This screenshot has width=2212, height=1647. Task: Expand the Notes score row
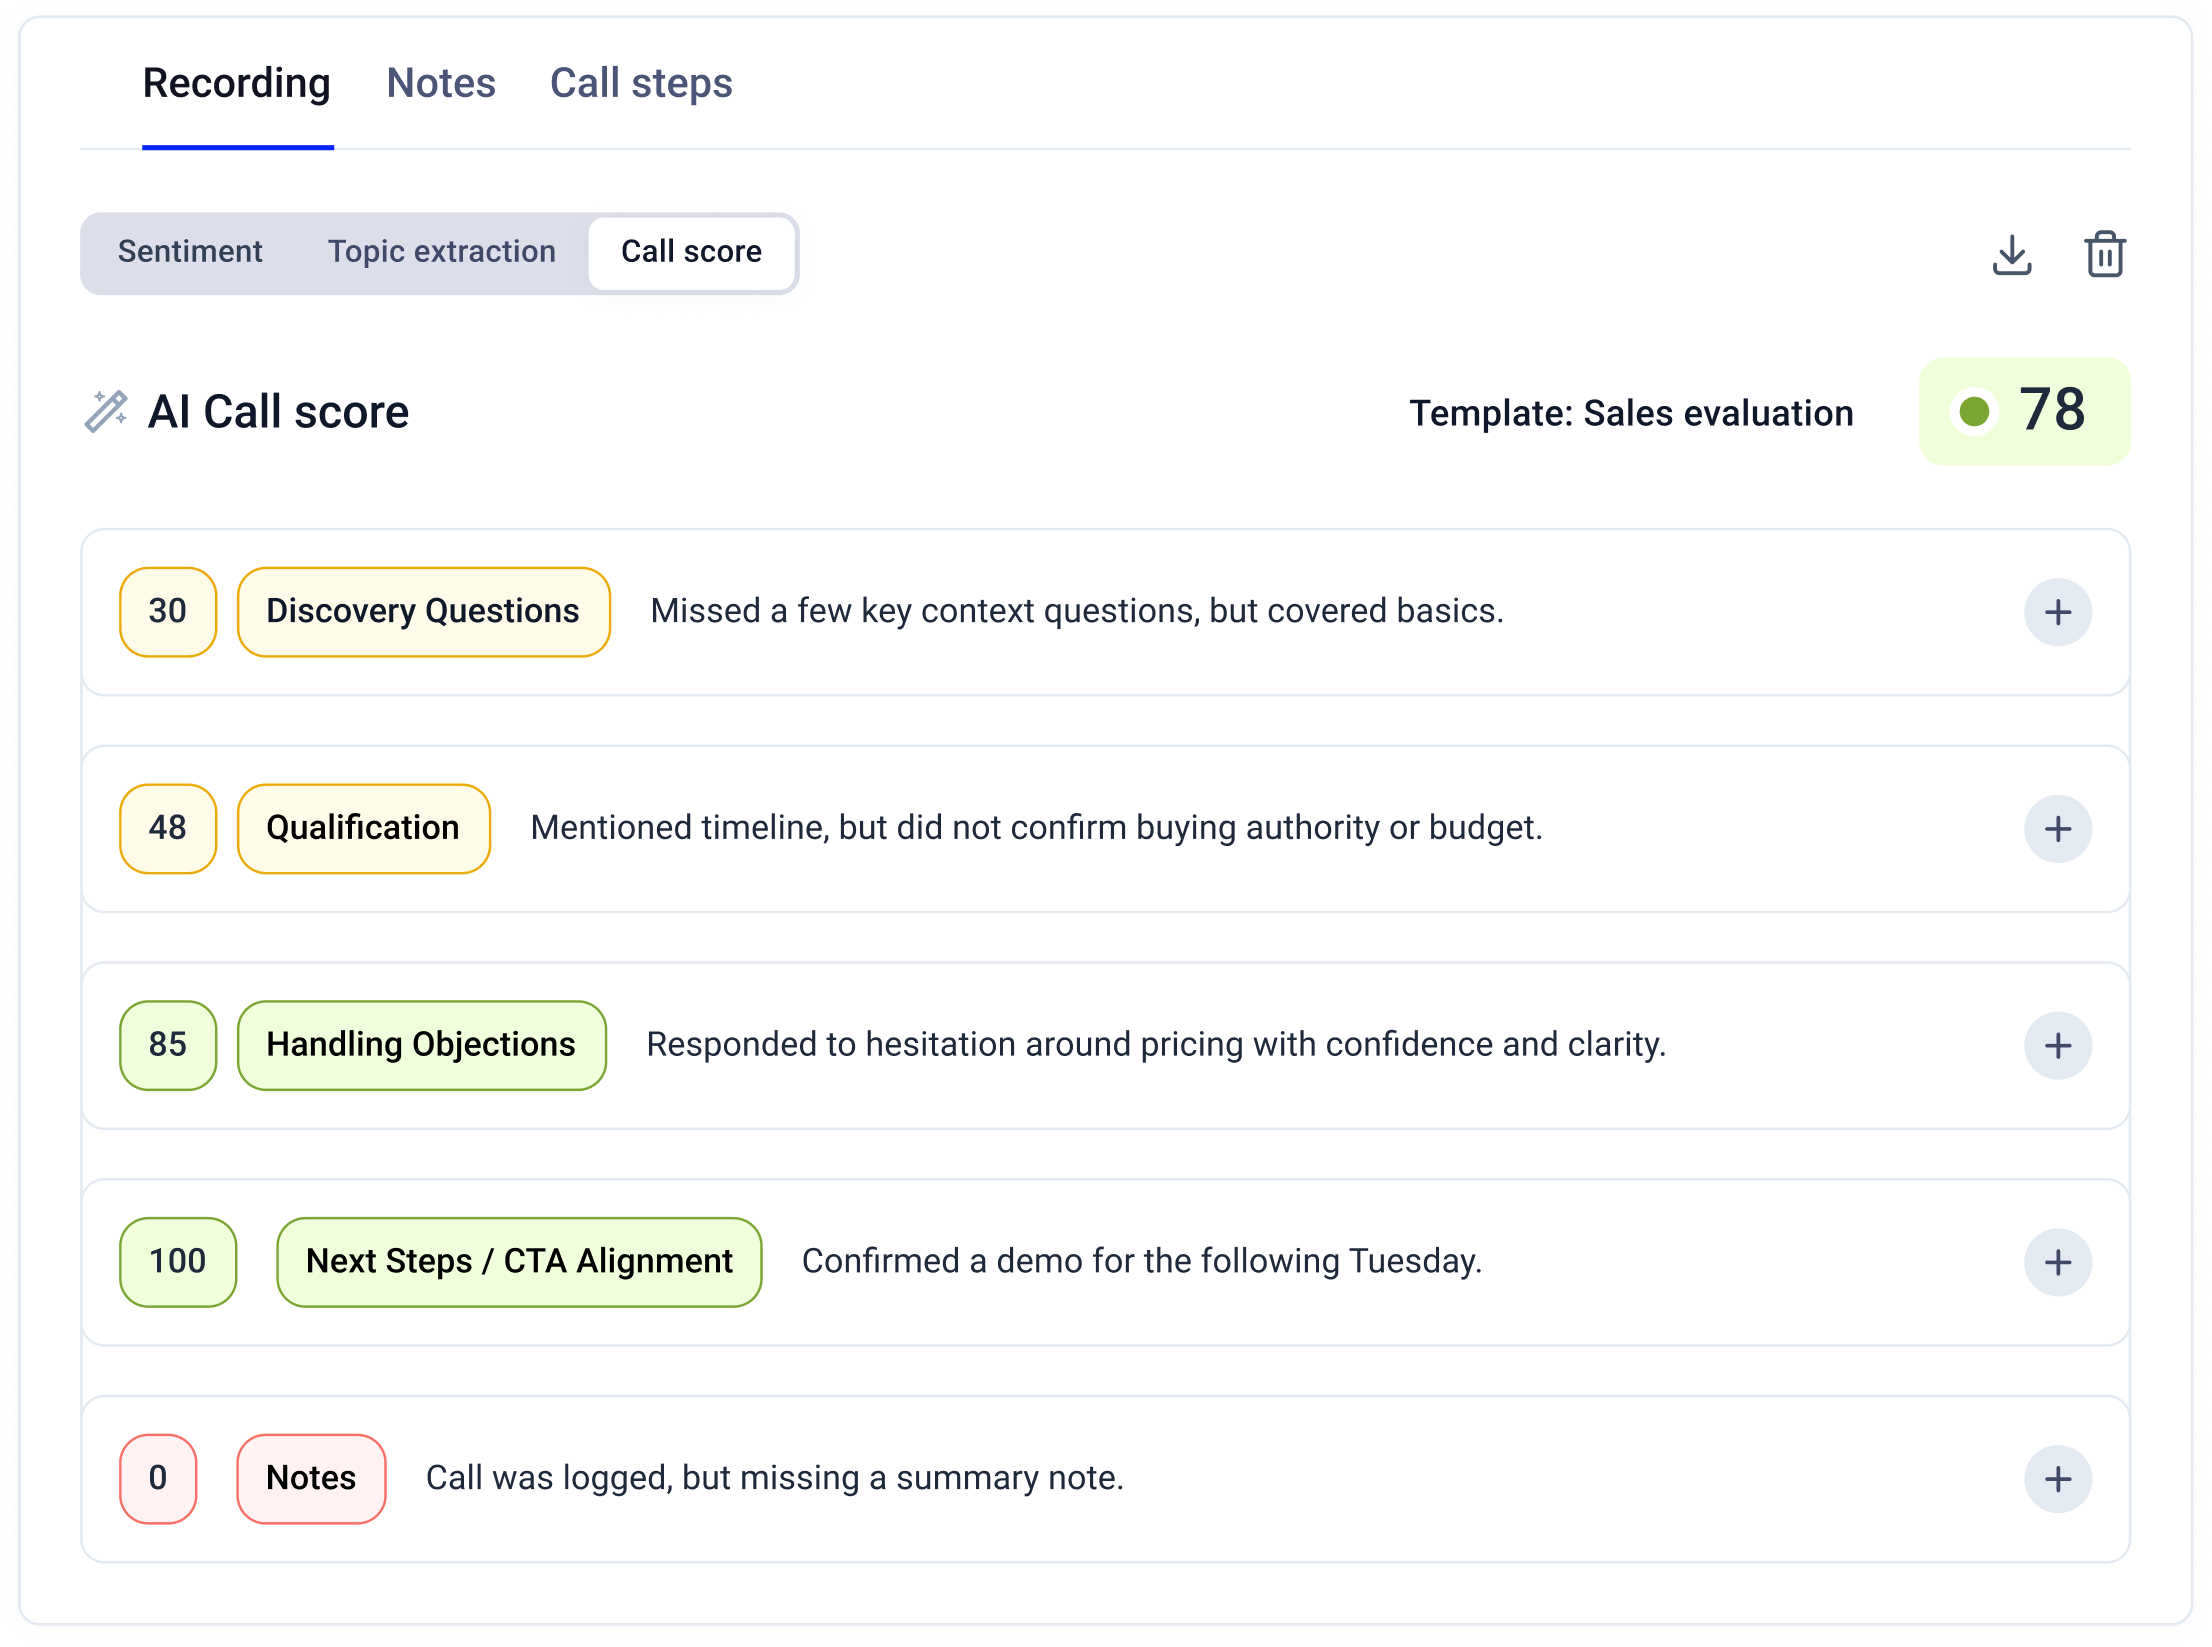tap(2057, 1479)
